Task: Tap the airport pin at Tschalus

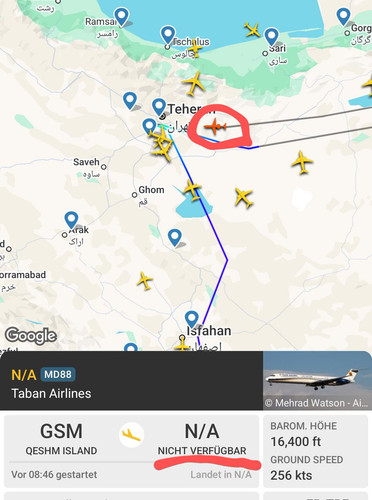Action: pyautogui.click(x=168, y=35)
